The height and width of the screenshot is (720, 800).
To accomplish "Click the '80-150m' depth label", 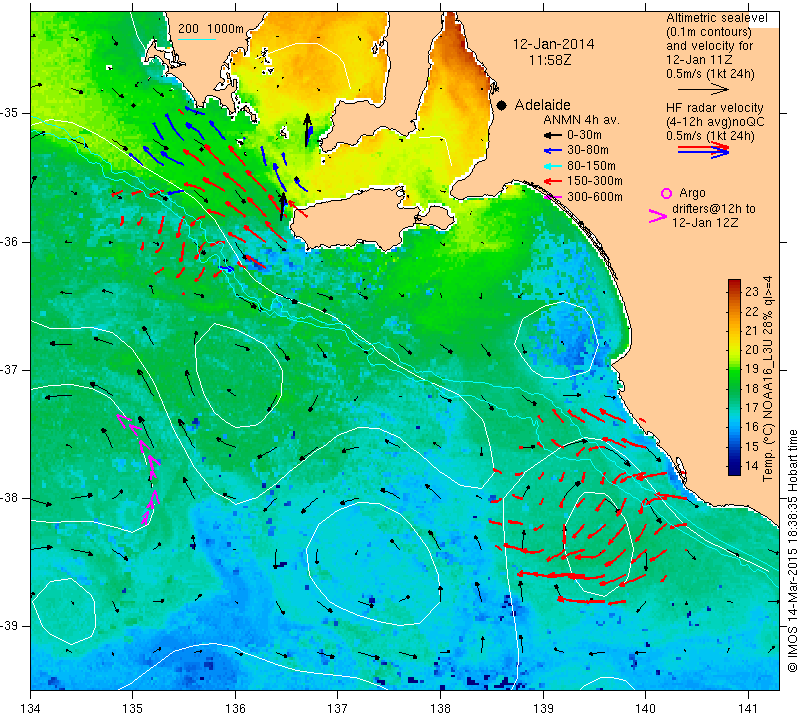I will coord(591,166).
